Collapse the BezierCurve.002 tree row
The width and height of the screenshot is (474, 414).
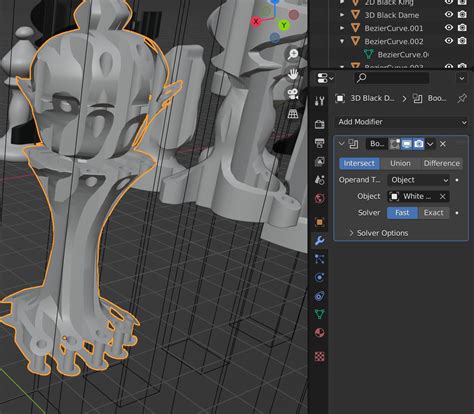coord(342,41)
